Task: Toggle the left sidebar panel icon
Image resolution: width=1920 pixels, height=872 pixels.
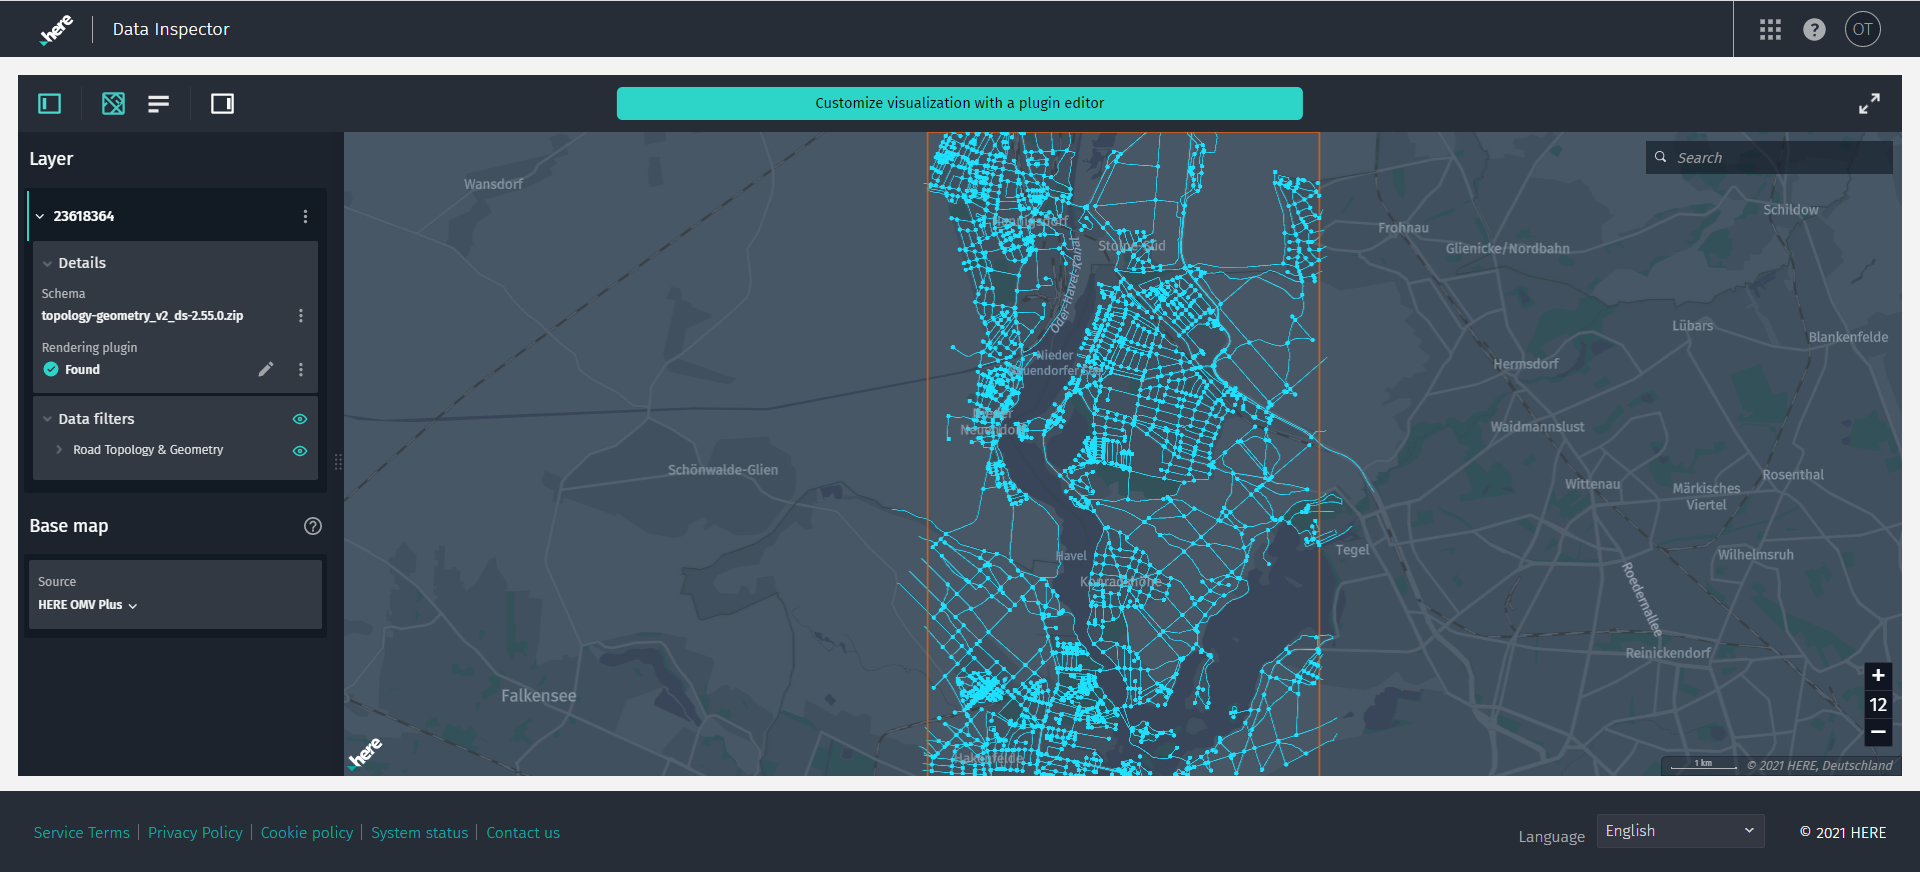Action: [49, 103]
